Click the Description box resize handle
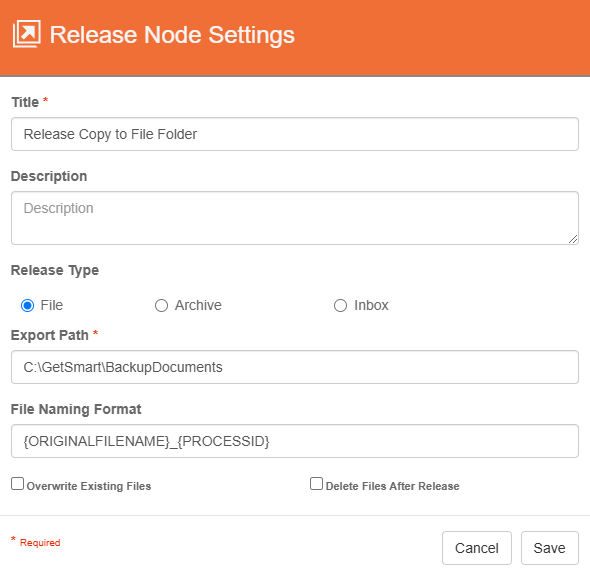The image size is (590, 574). tap(573, 239)
